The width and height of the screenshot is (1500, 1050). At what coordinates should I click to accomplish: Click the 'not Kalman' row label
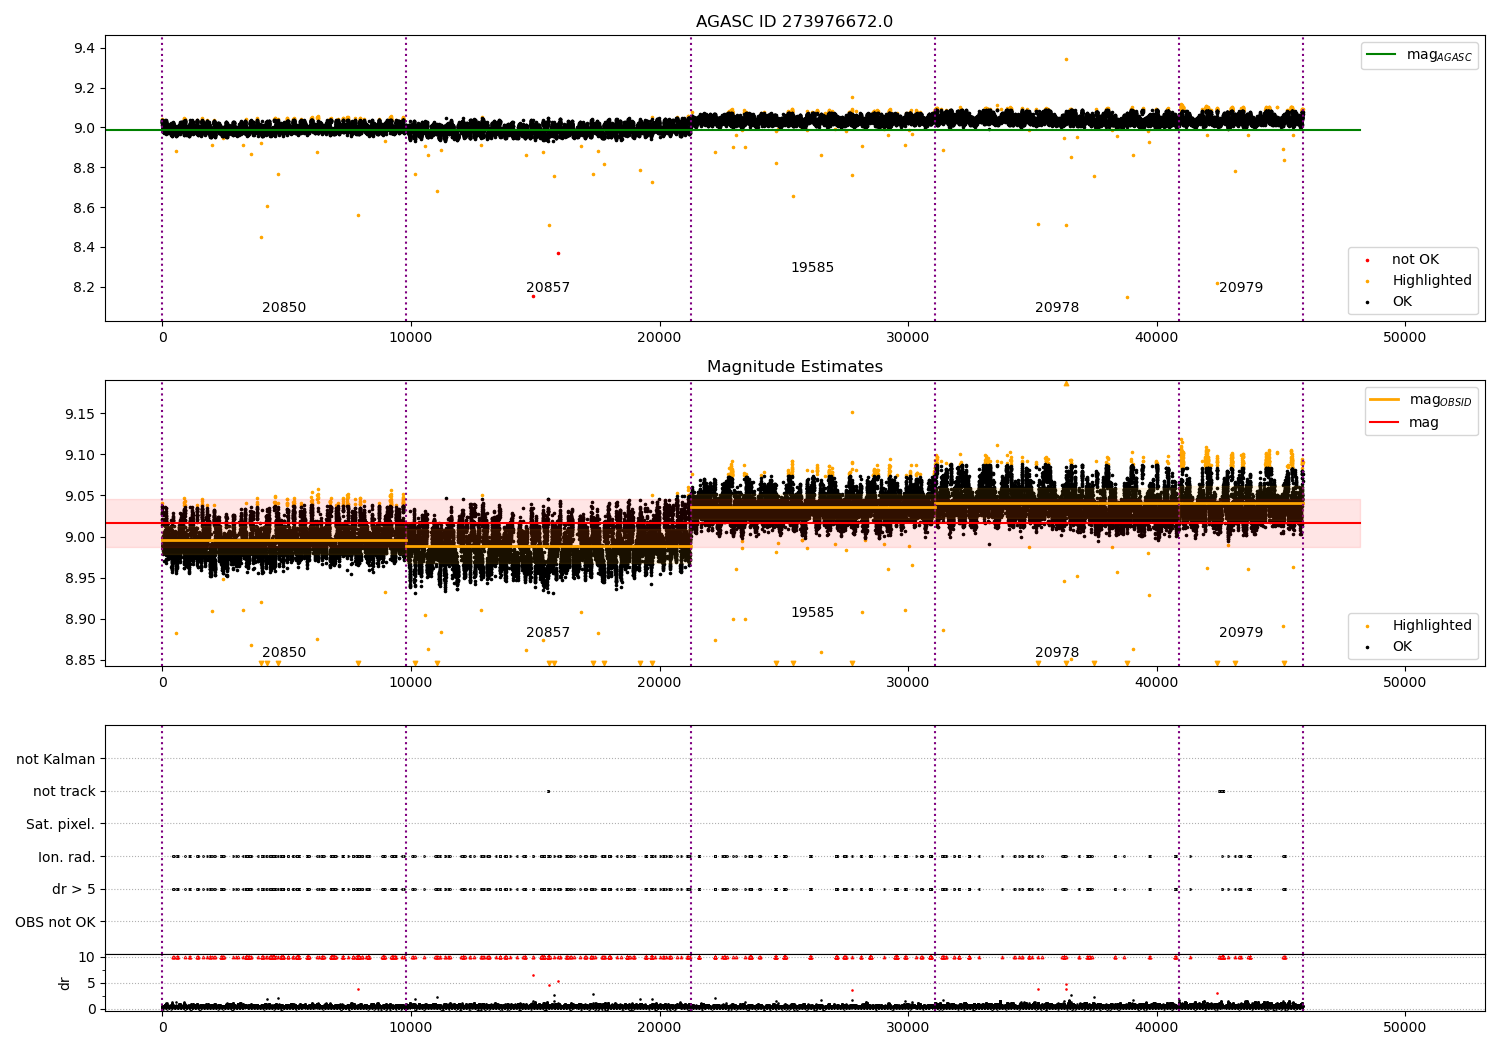[56, 759]
